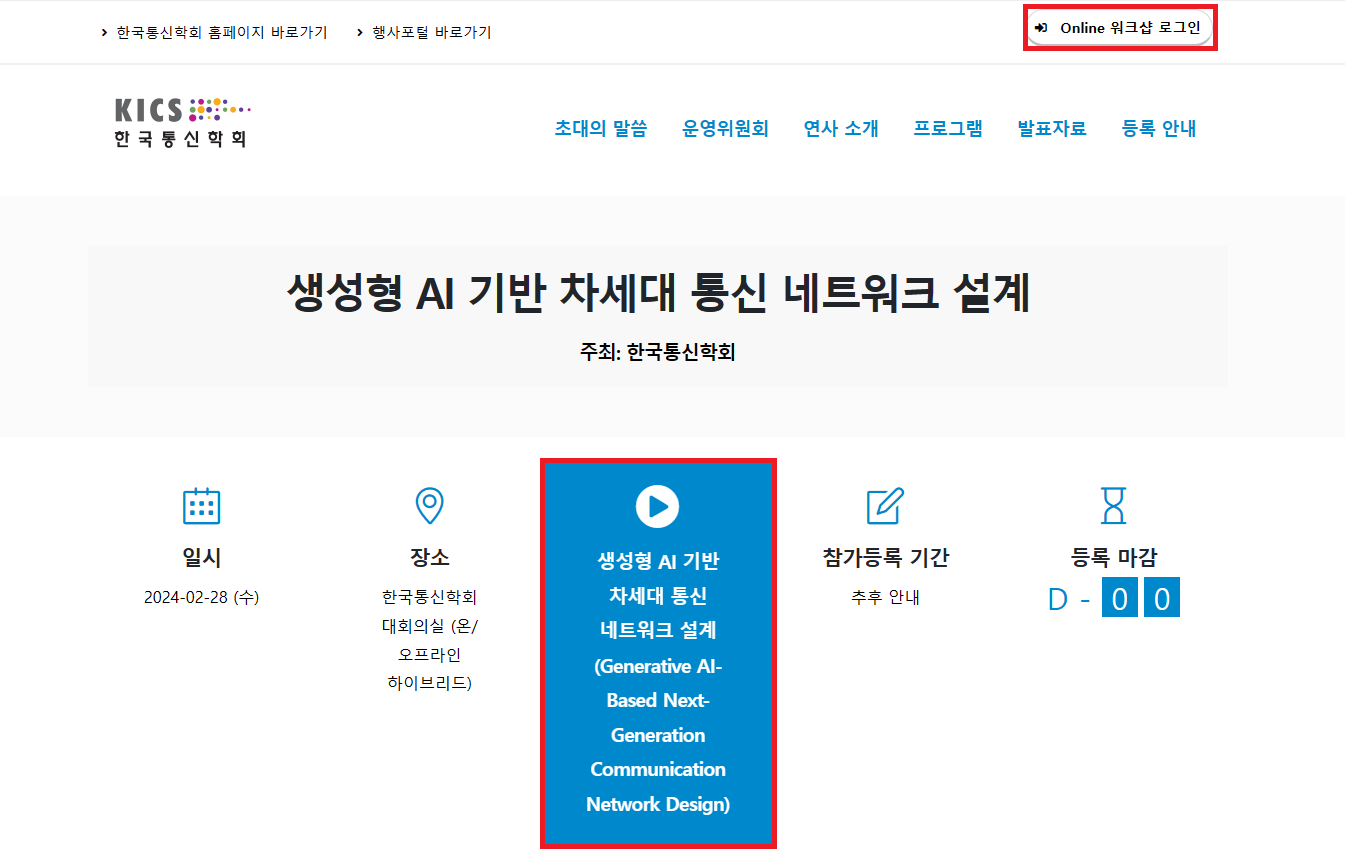Click the edit pencil icon for 참가등록 기간

click(885, 506)
